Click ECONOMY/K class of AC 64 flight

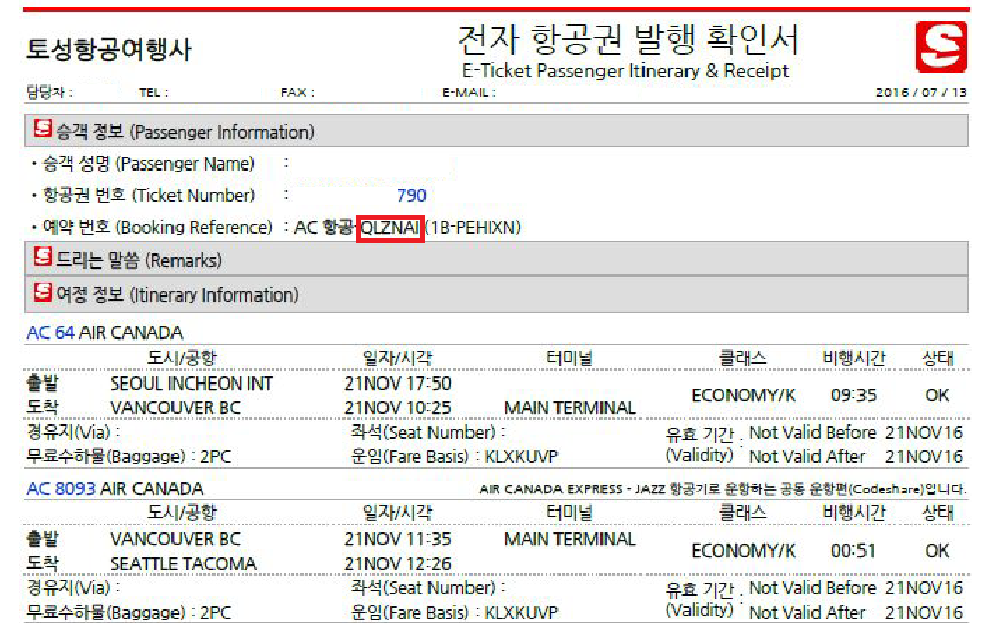click(x=743, y=396)
